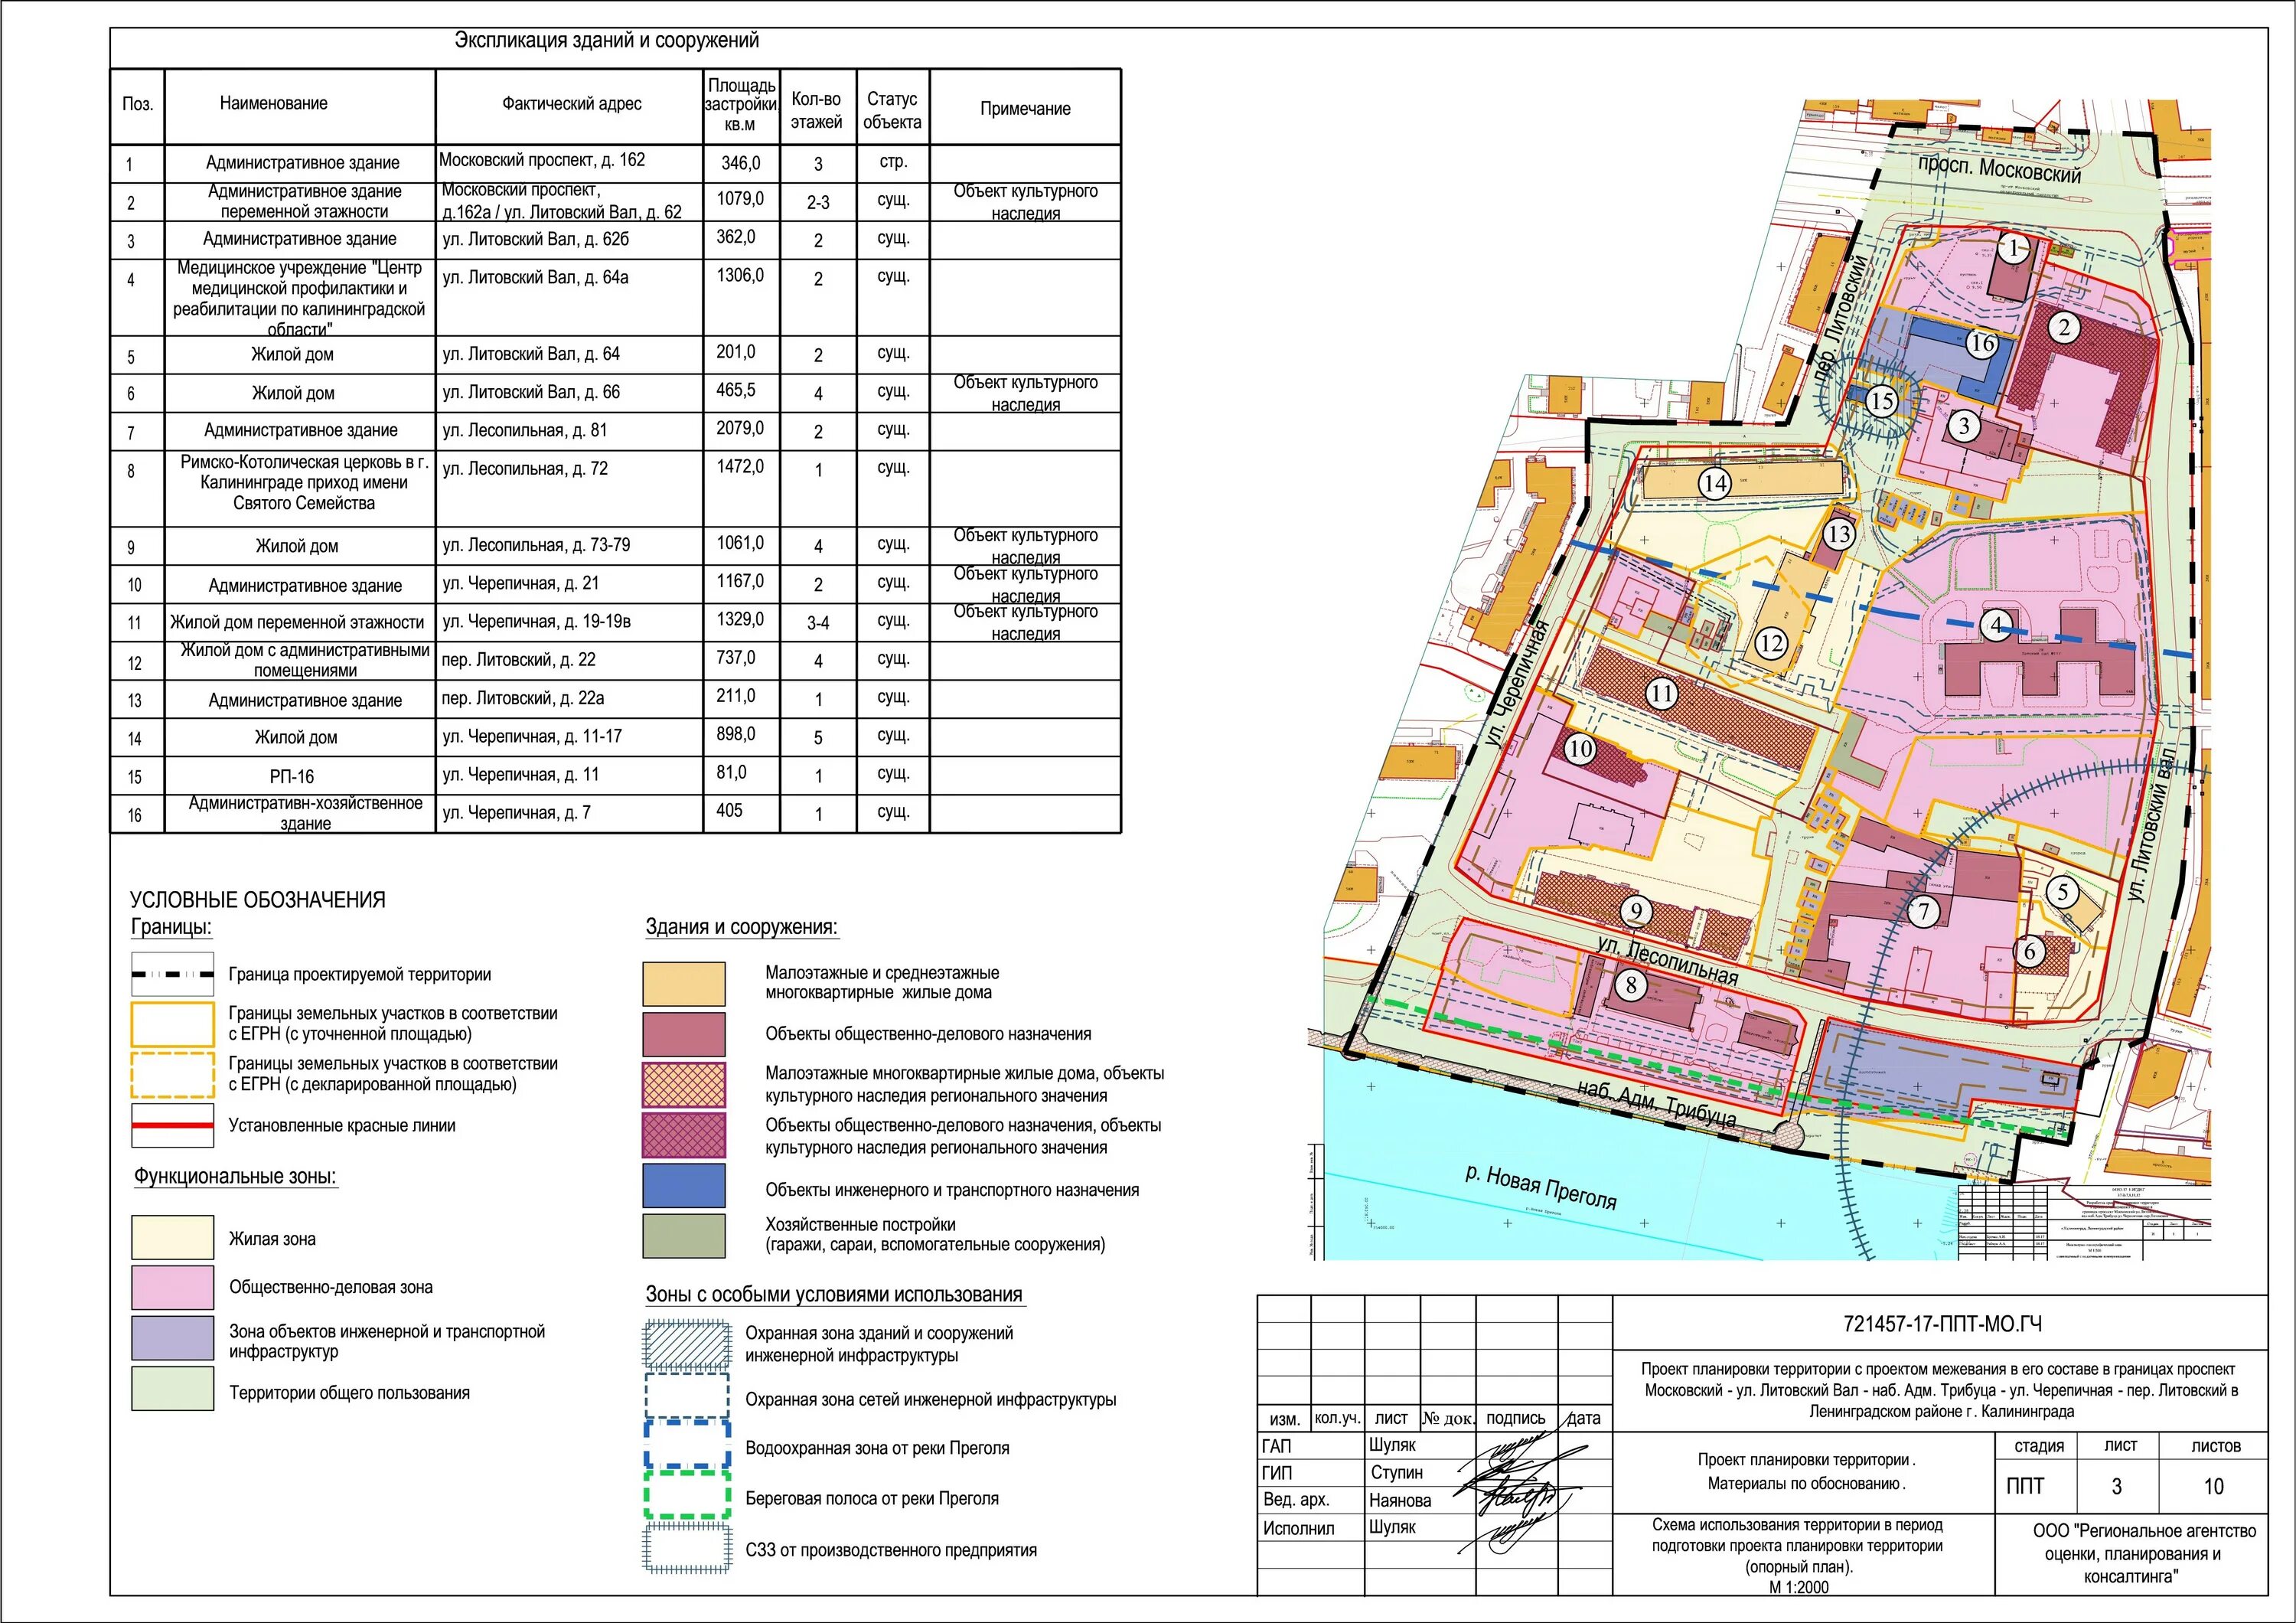
Task: Click building marker number 12 on map
Action: coord(1771,643)
